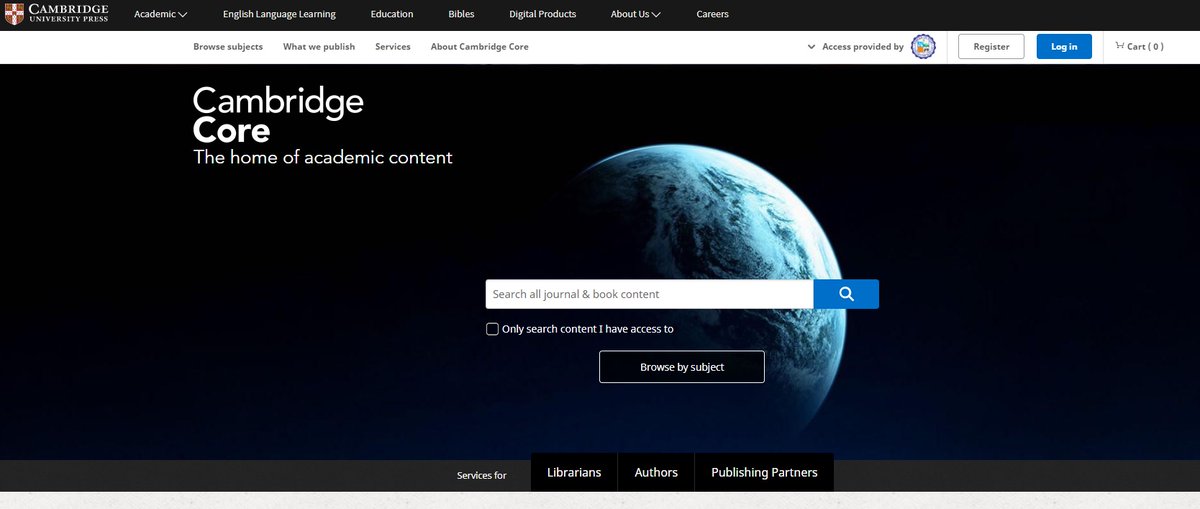1200x509 pixels.
Task: Open the Education menu item
Action: coord(392,15)
